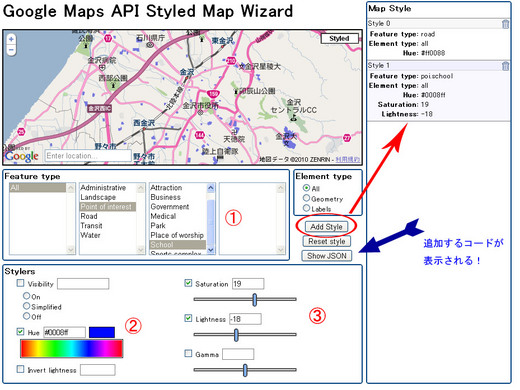Delete Style 0 with its trash icon
Screen dimensions: 520x390
[505, 24]
